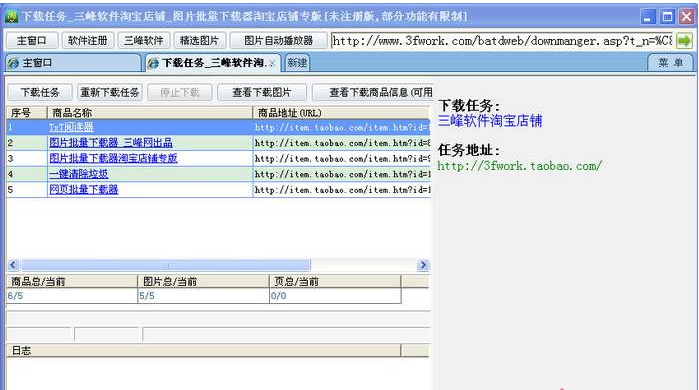The width and height of the screenshot is (699, 390).
Task: Open the 三峰软件淘宝店铺 task link
Action: pos(489,121)
